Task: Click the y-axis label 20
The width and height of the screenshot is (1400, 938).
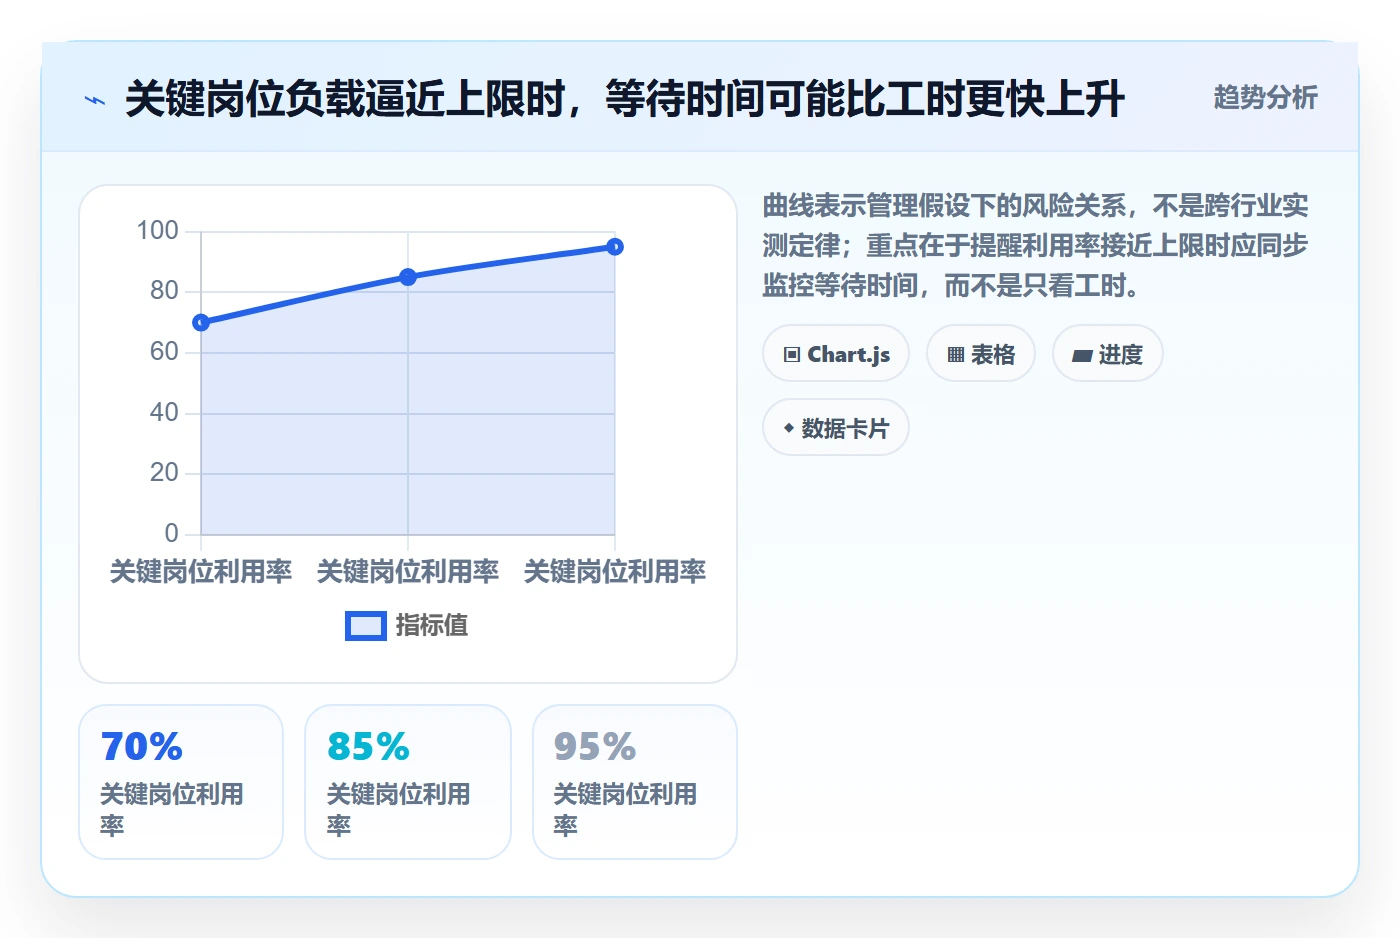Action: [164, 473]
